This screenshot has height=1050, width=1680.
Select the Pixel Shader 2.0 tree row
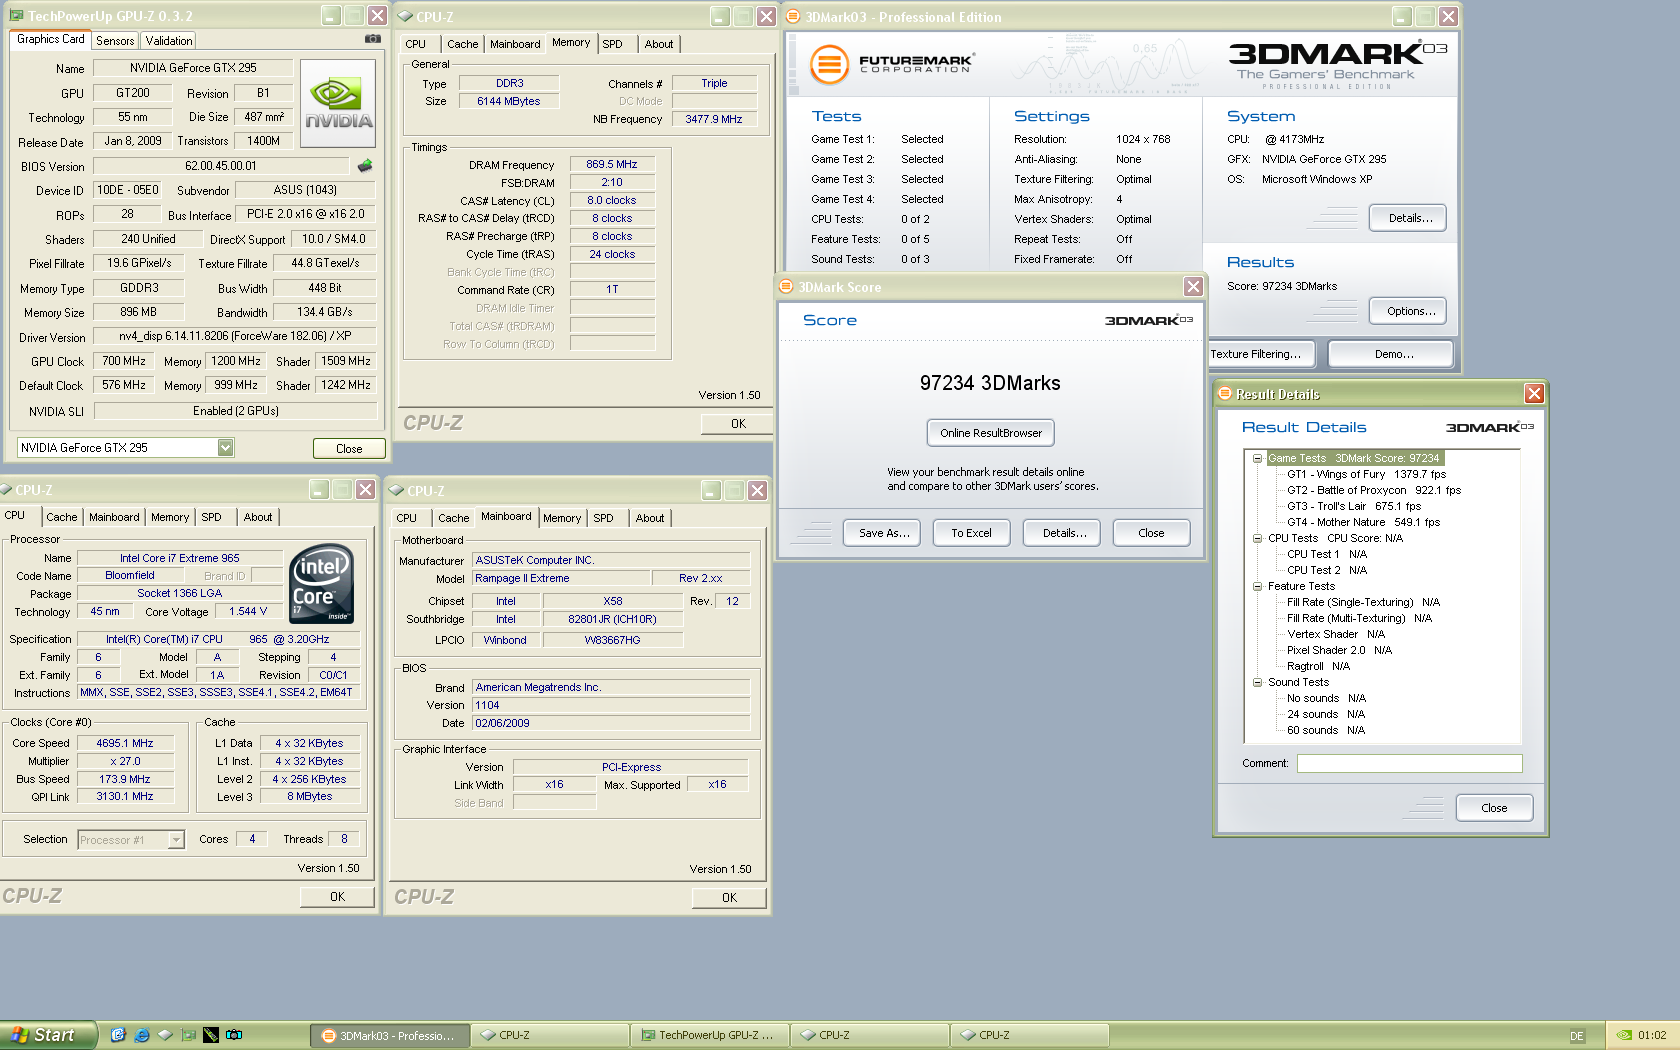(1339, 650)
